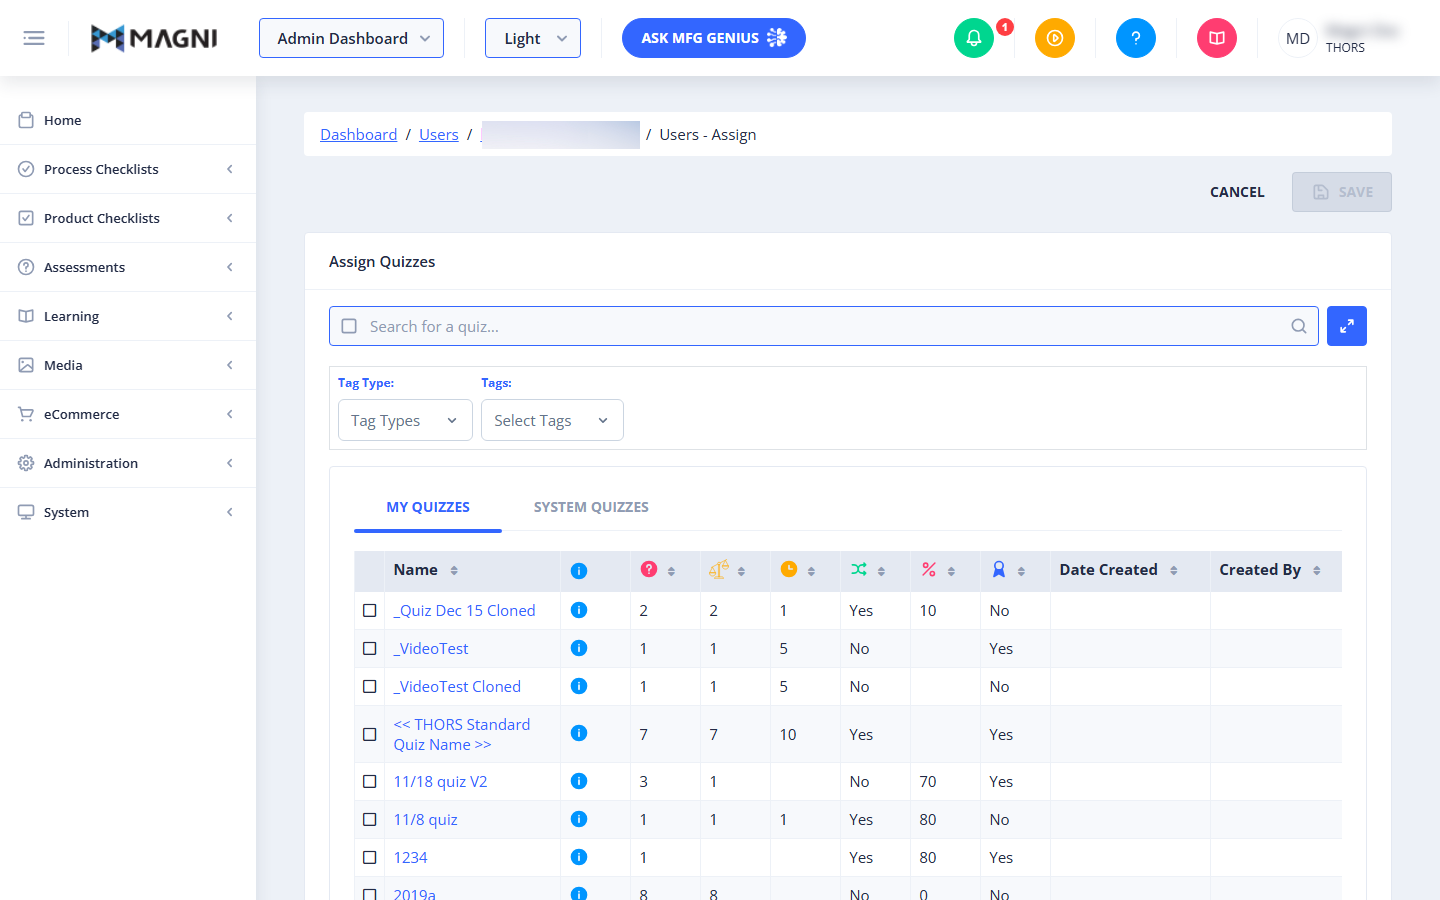Image resolution: width=1440 pixels, height=900 pixels.
Task: Show info for 11/8 quiz
Action: tap(579, 819)
